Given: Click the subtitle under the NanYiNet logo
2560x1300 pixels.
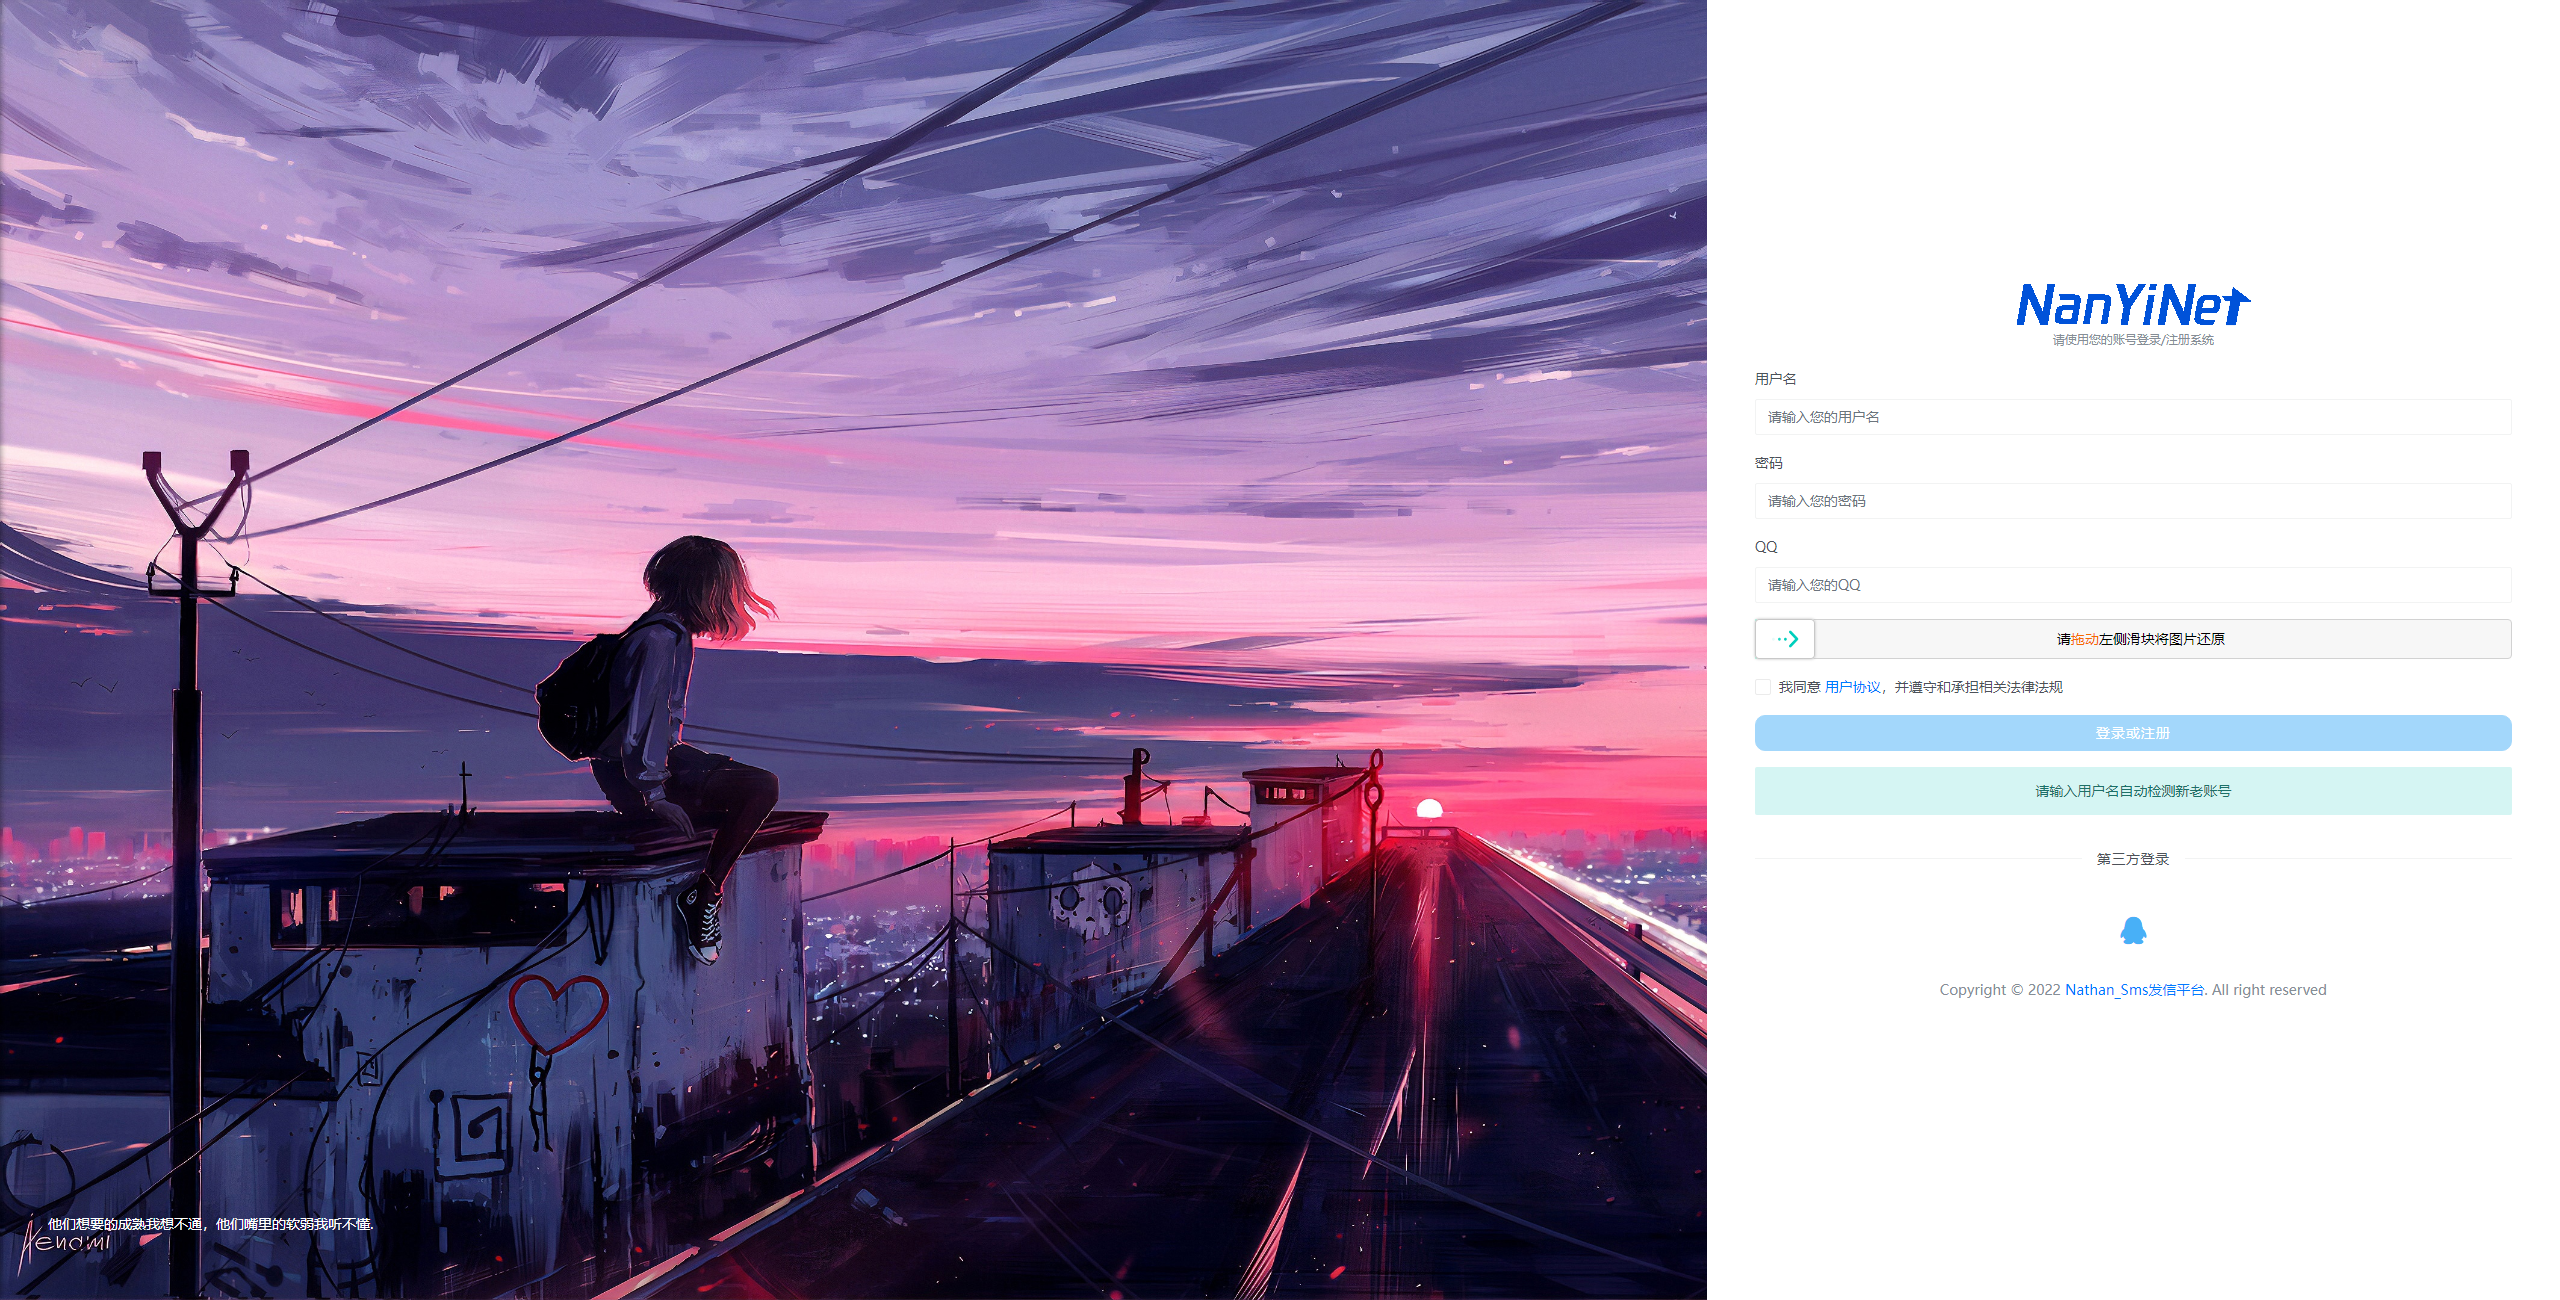Looking at the screenshot, I should click(x=2132, y=340).
